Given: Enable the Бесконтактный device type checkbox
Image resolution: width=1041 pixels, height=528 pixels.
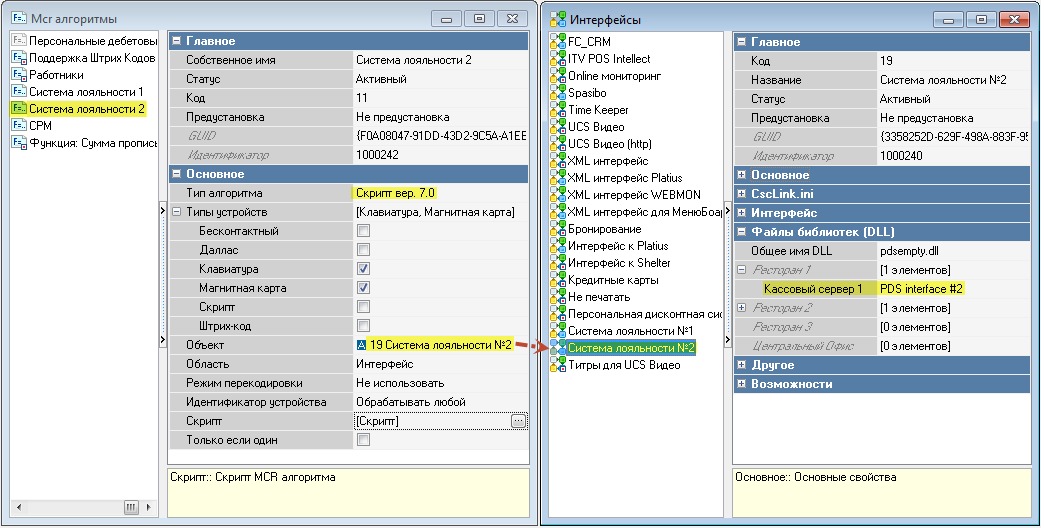Looking at the screenshot, I should coord(364,231).
